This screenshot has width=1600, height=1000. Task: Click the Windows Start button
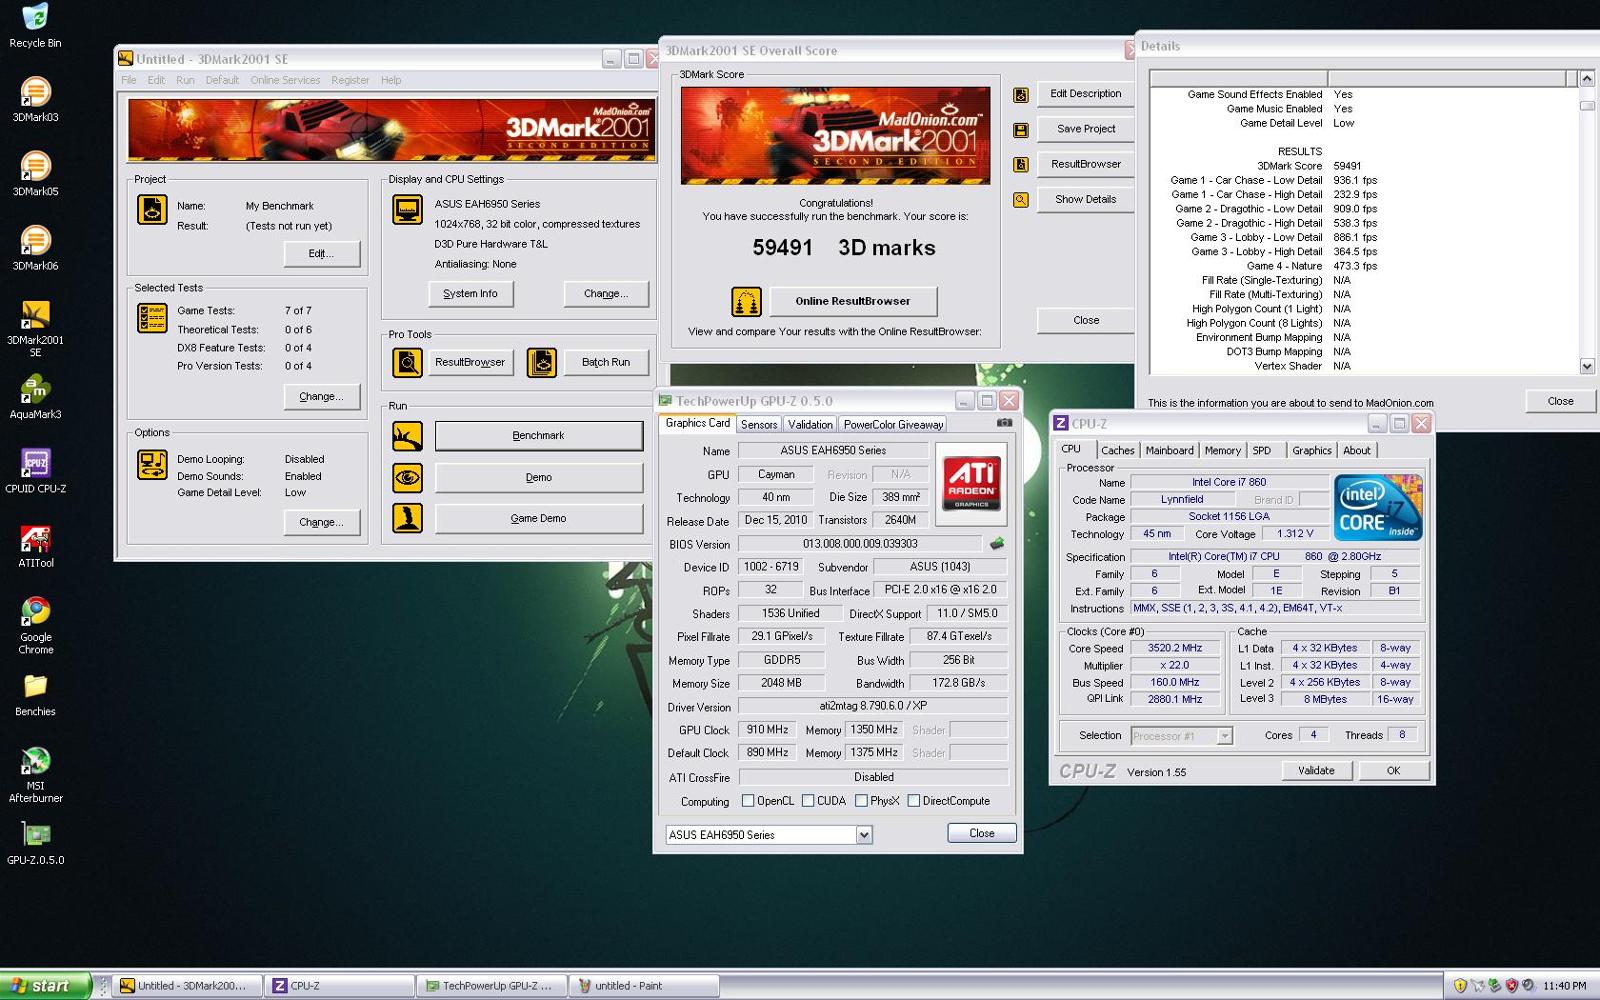46,986
